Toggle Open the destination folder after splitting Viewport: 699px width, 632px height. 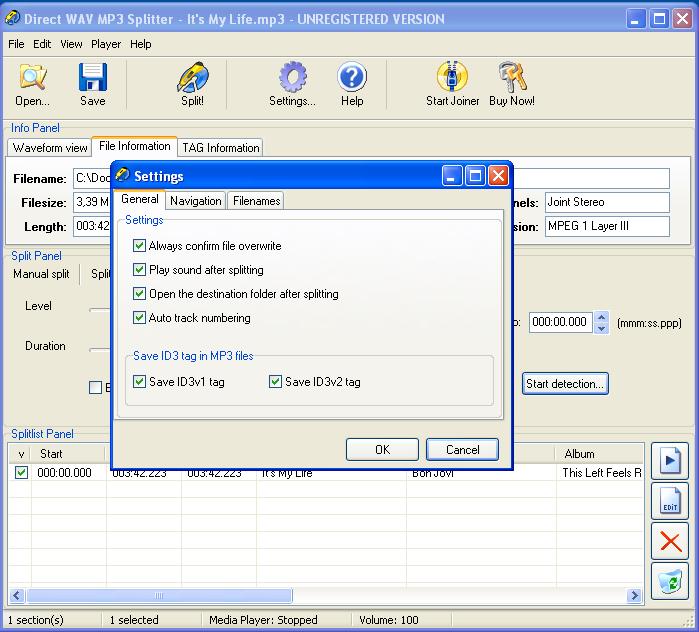(x=139, y=294)
